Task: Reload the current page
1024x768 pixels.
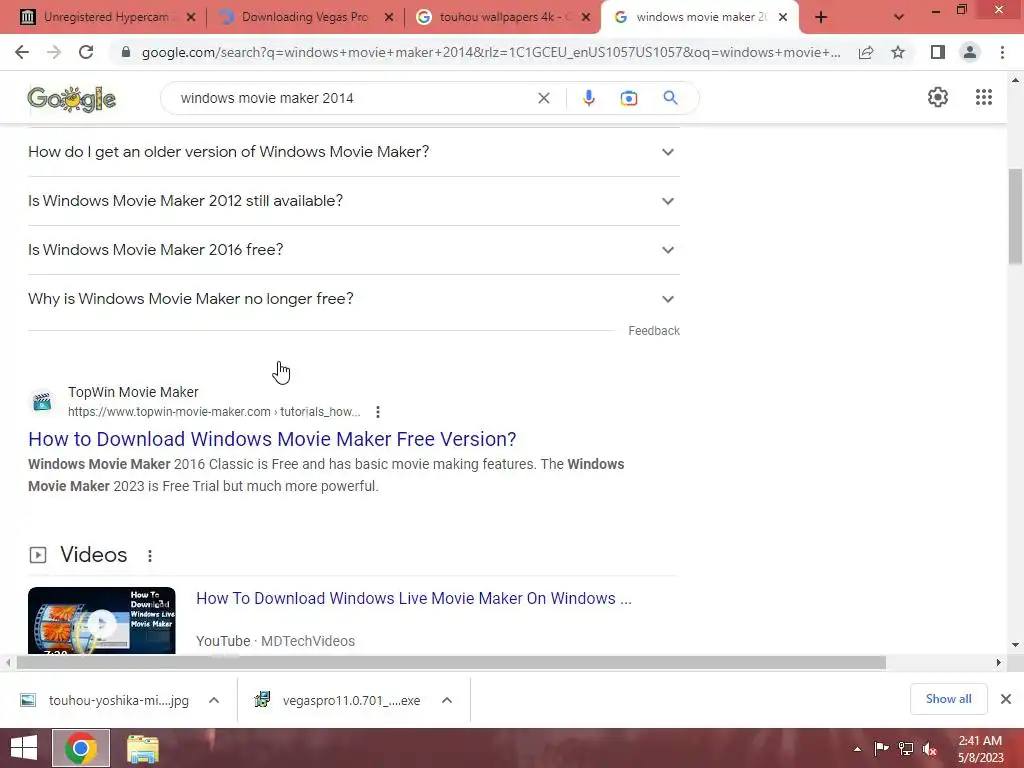Action: click(86, 52)
